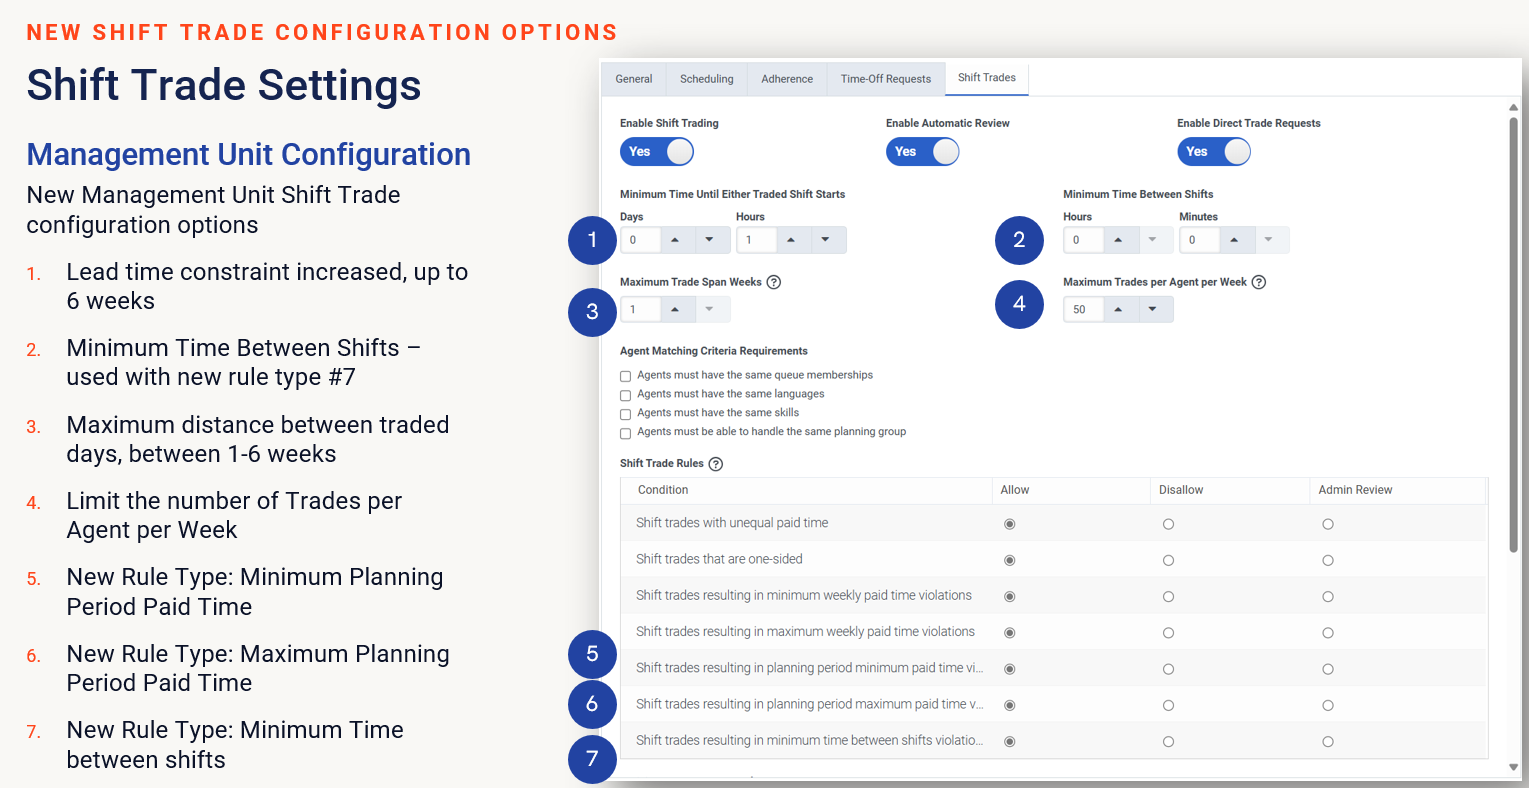Increase Maximum Trades per Agent per Week
This screenshot has width=1529, height=788.
1119,310
